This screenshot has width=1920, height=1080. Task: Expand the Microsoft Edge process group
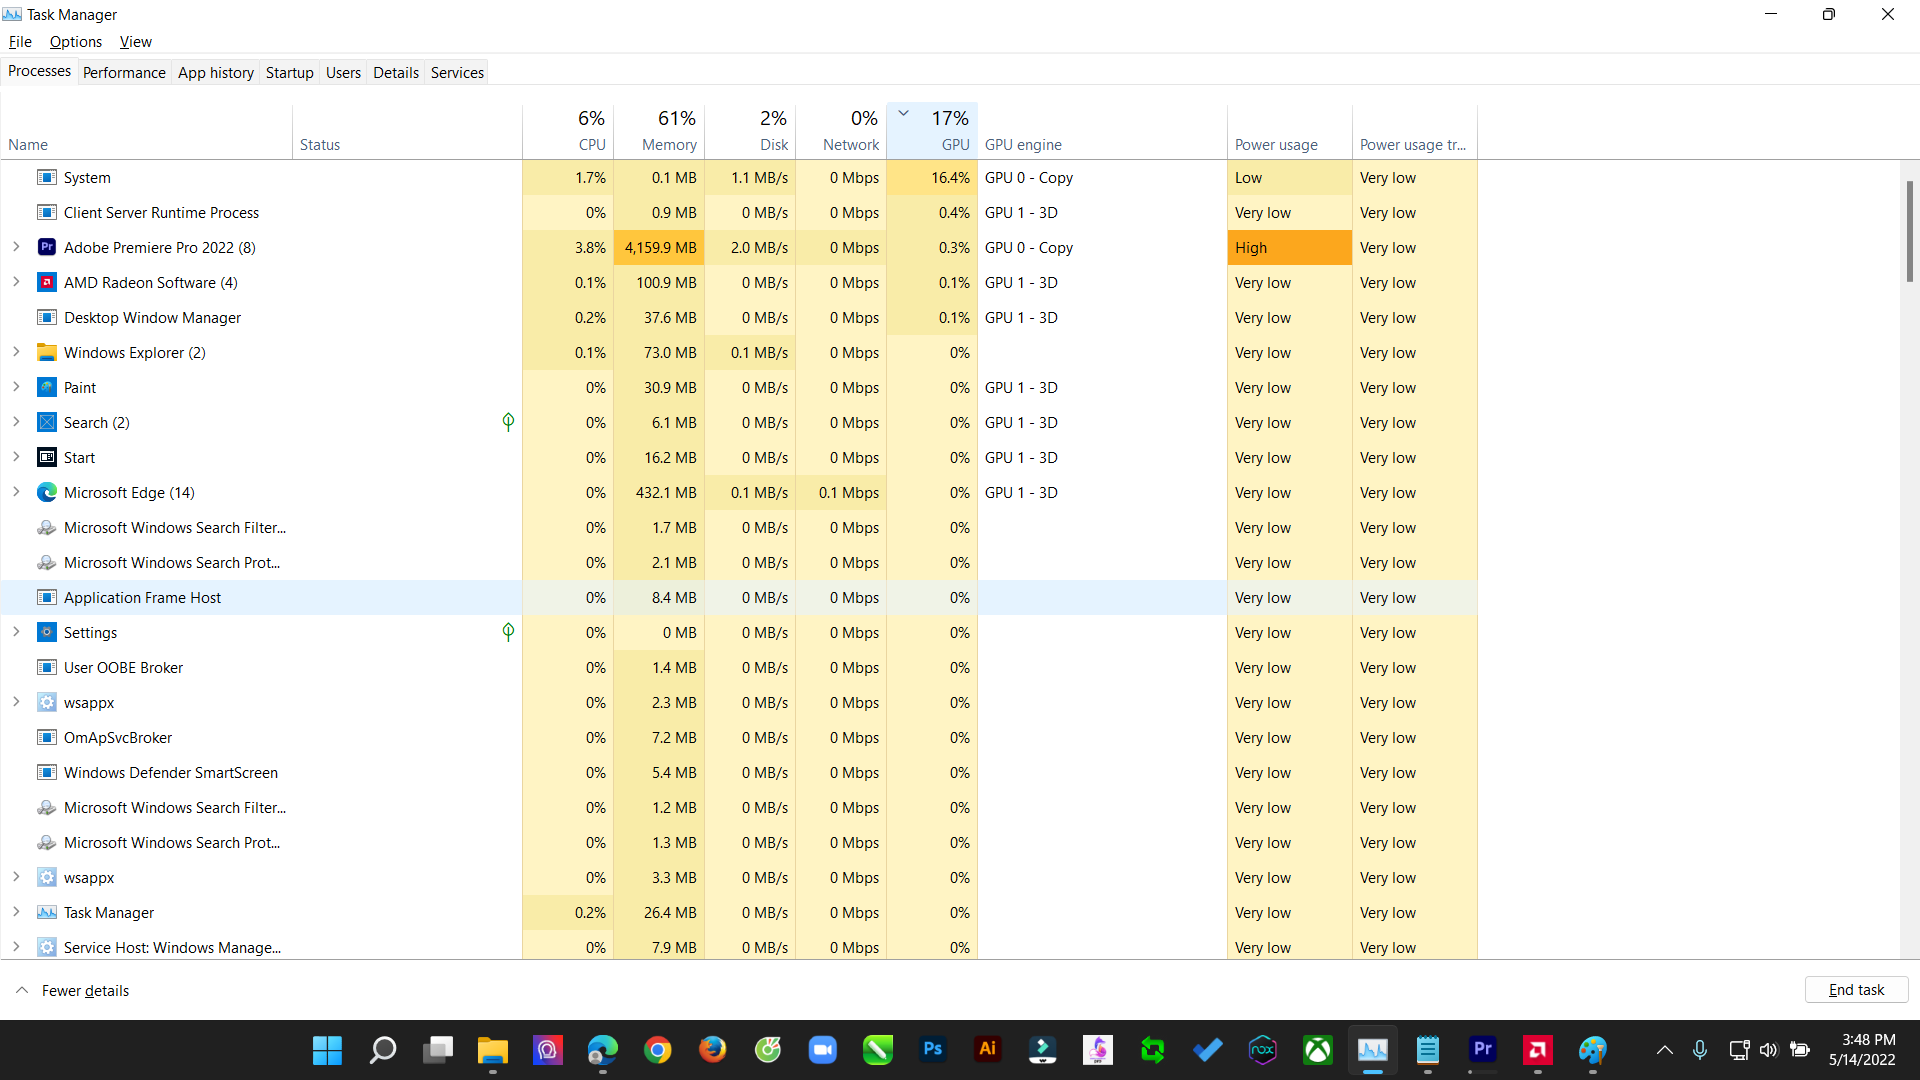(16, 492)
